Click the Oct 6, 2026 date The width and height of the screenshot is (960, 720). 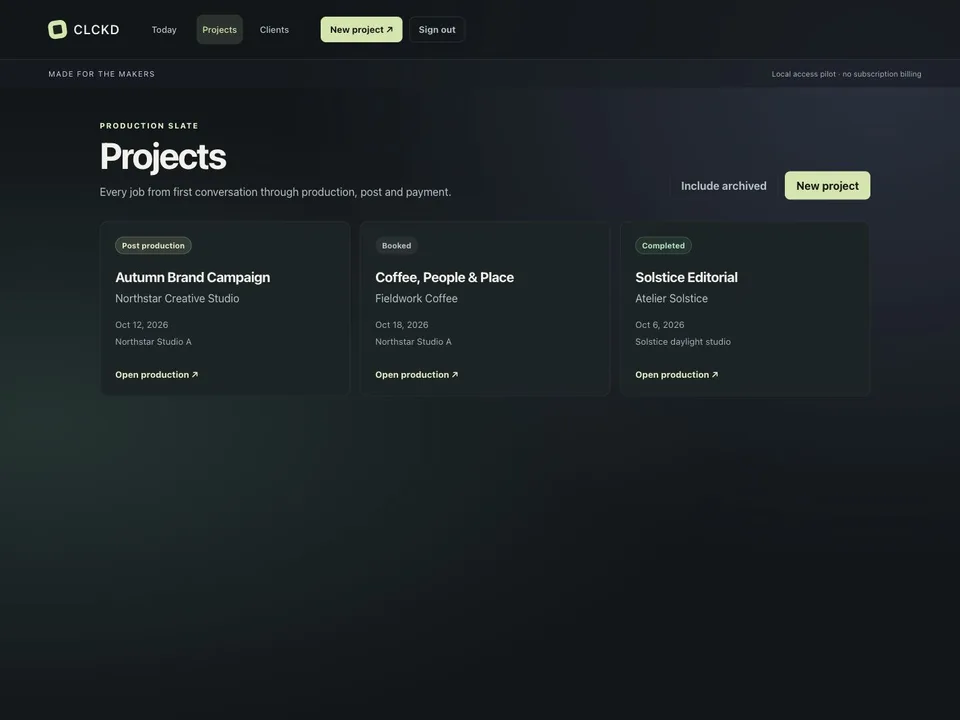coord(659,325)
